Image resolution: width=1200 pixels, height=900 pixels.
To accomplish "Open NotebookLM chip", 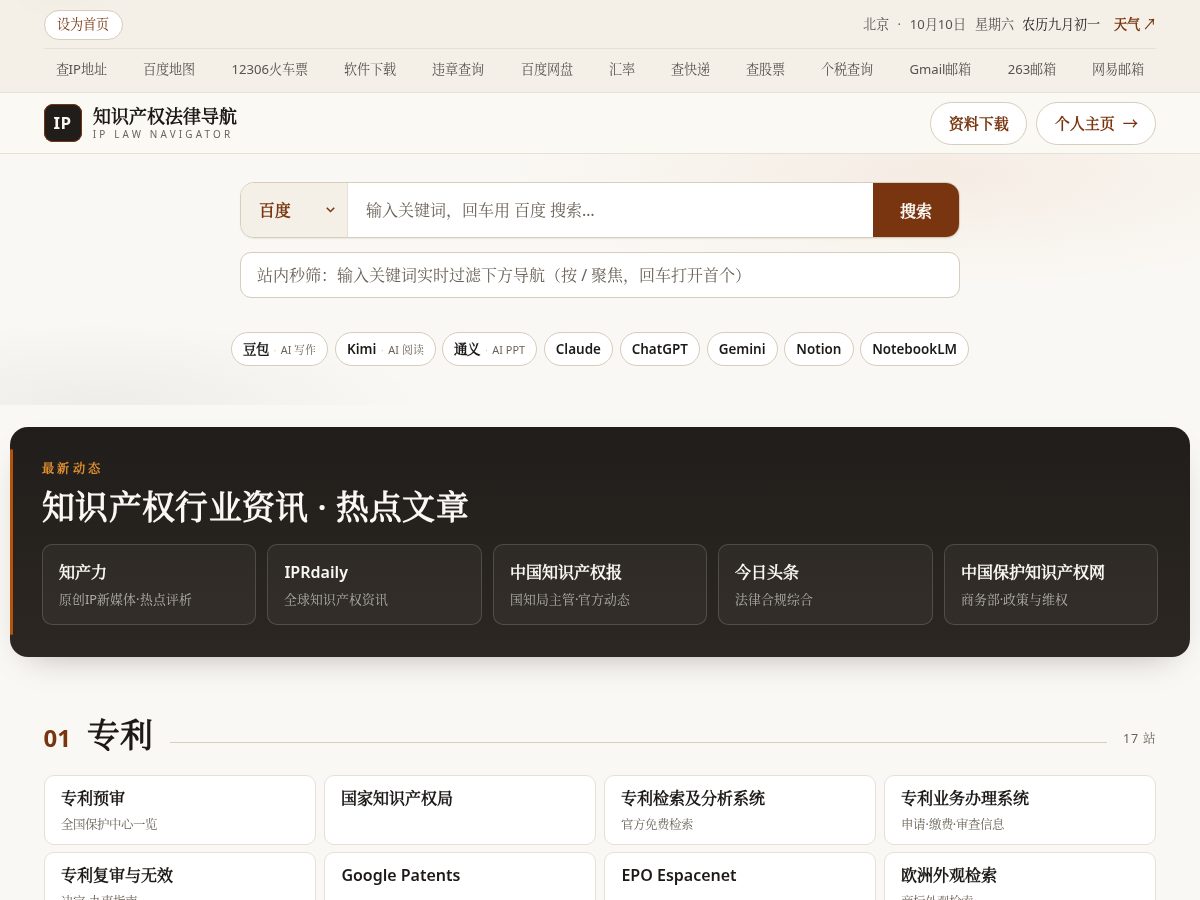I will [x=914, y=349].
